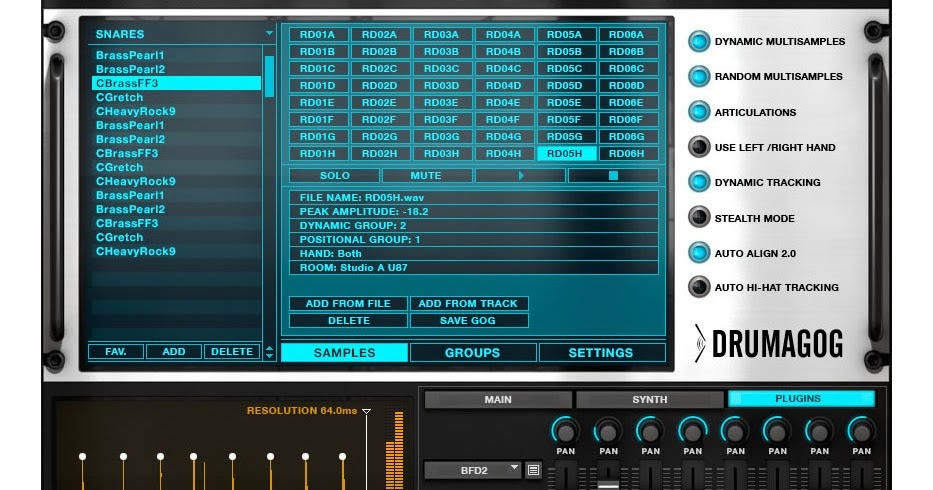Select sample cell RD03D

click(442, 86)
